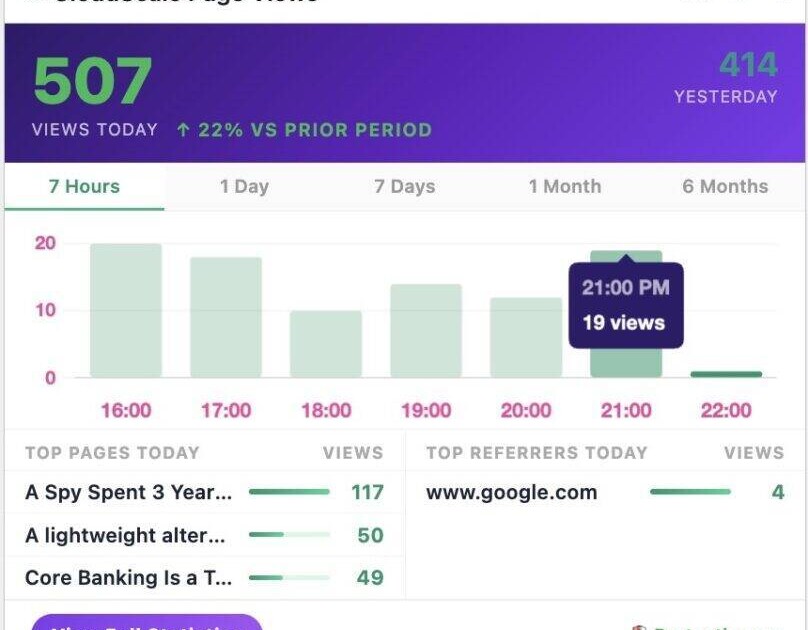Click the www.google.com referrer

click(511, 492)
